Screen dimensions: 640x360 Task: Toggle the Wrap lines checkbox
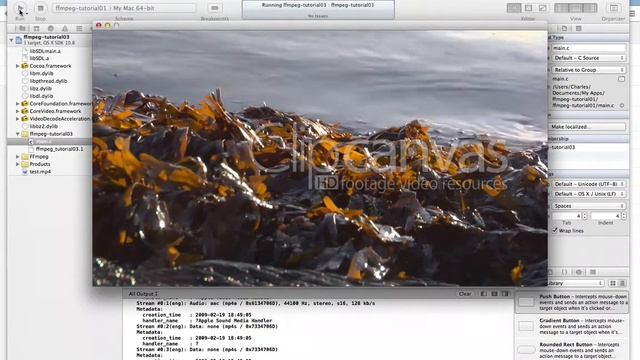coord(555,231)
